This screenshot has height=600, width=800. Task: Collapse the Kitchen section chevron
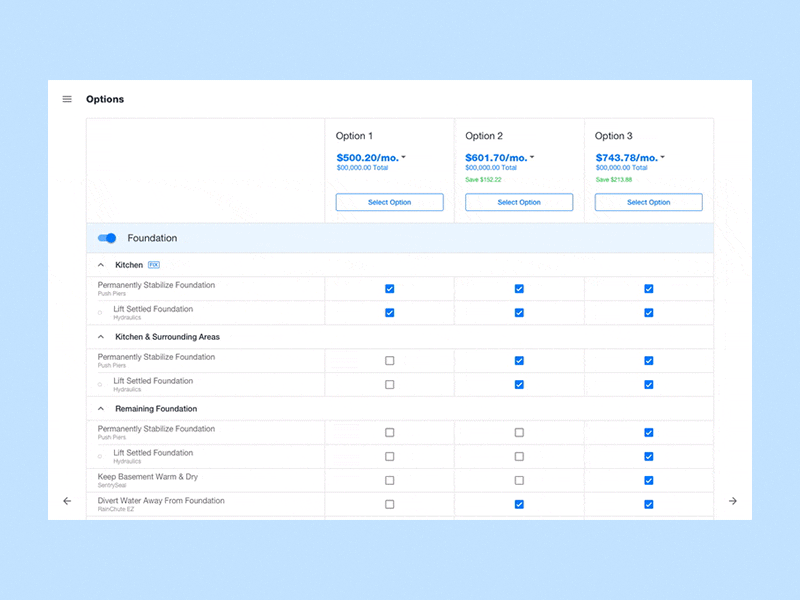coord(101,265)
